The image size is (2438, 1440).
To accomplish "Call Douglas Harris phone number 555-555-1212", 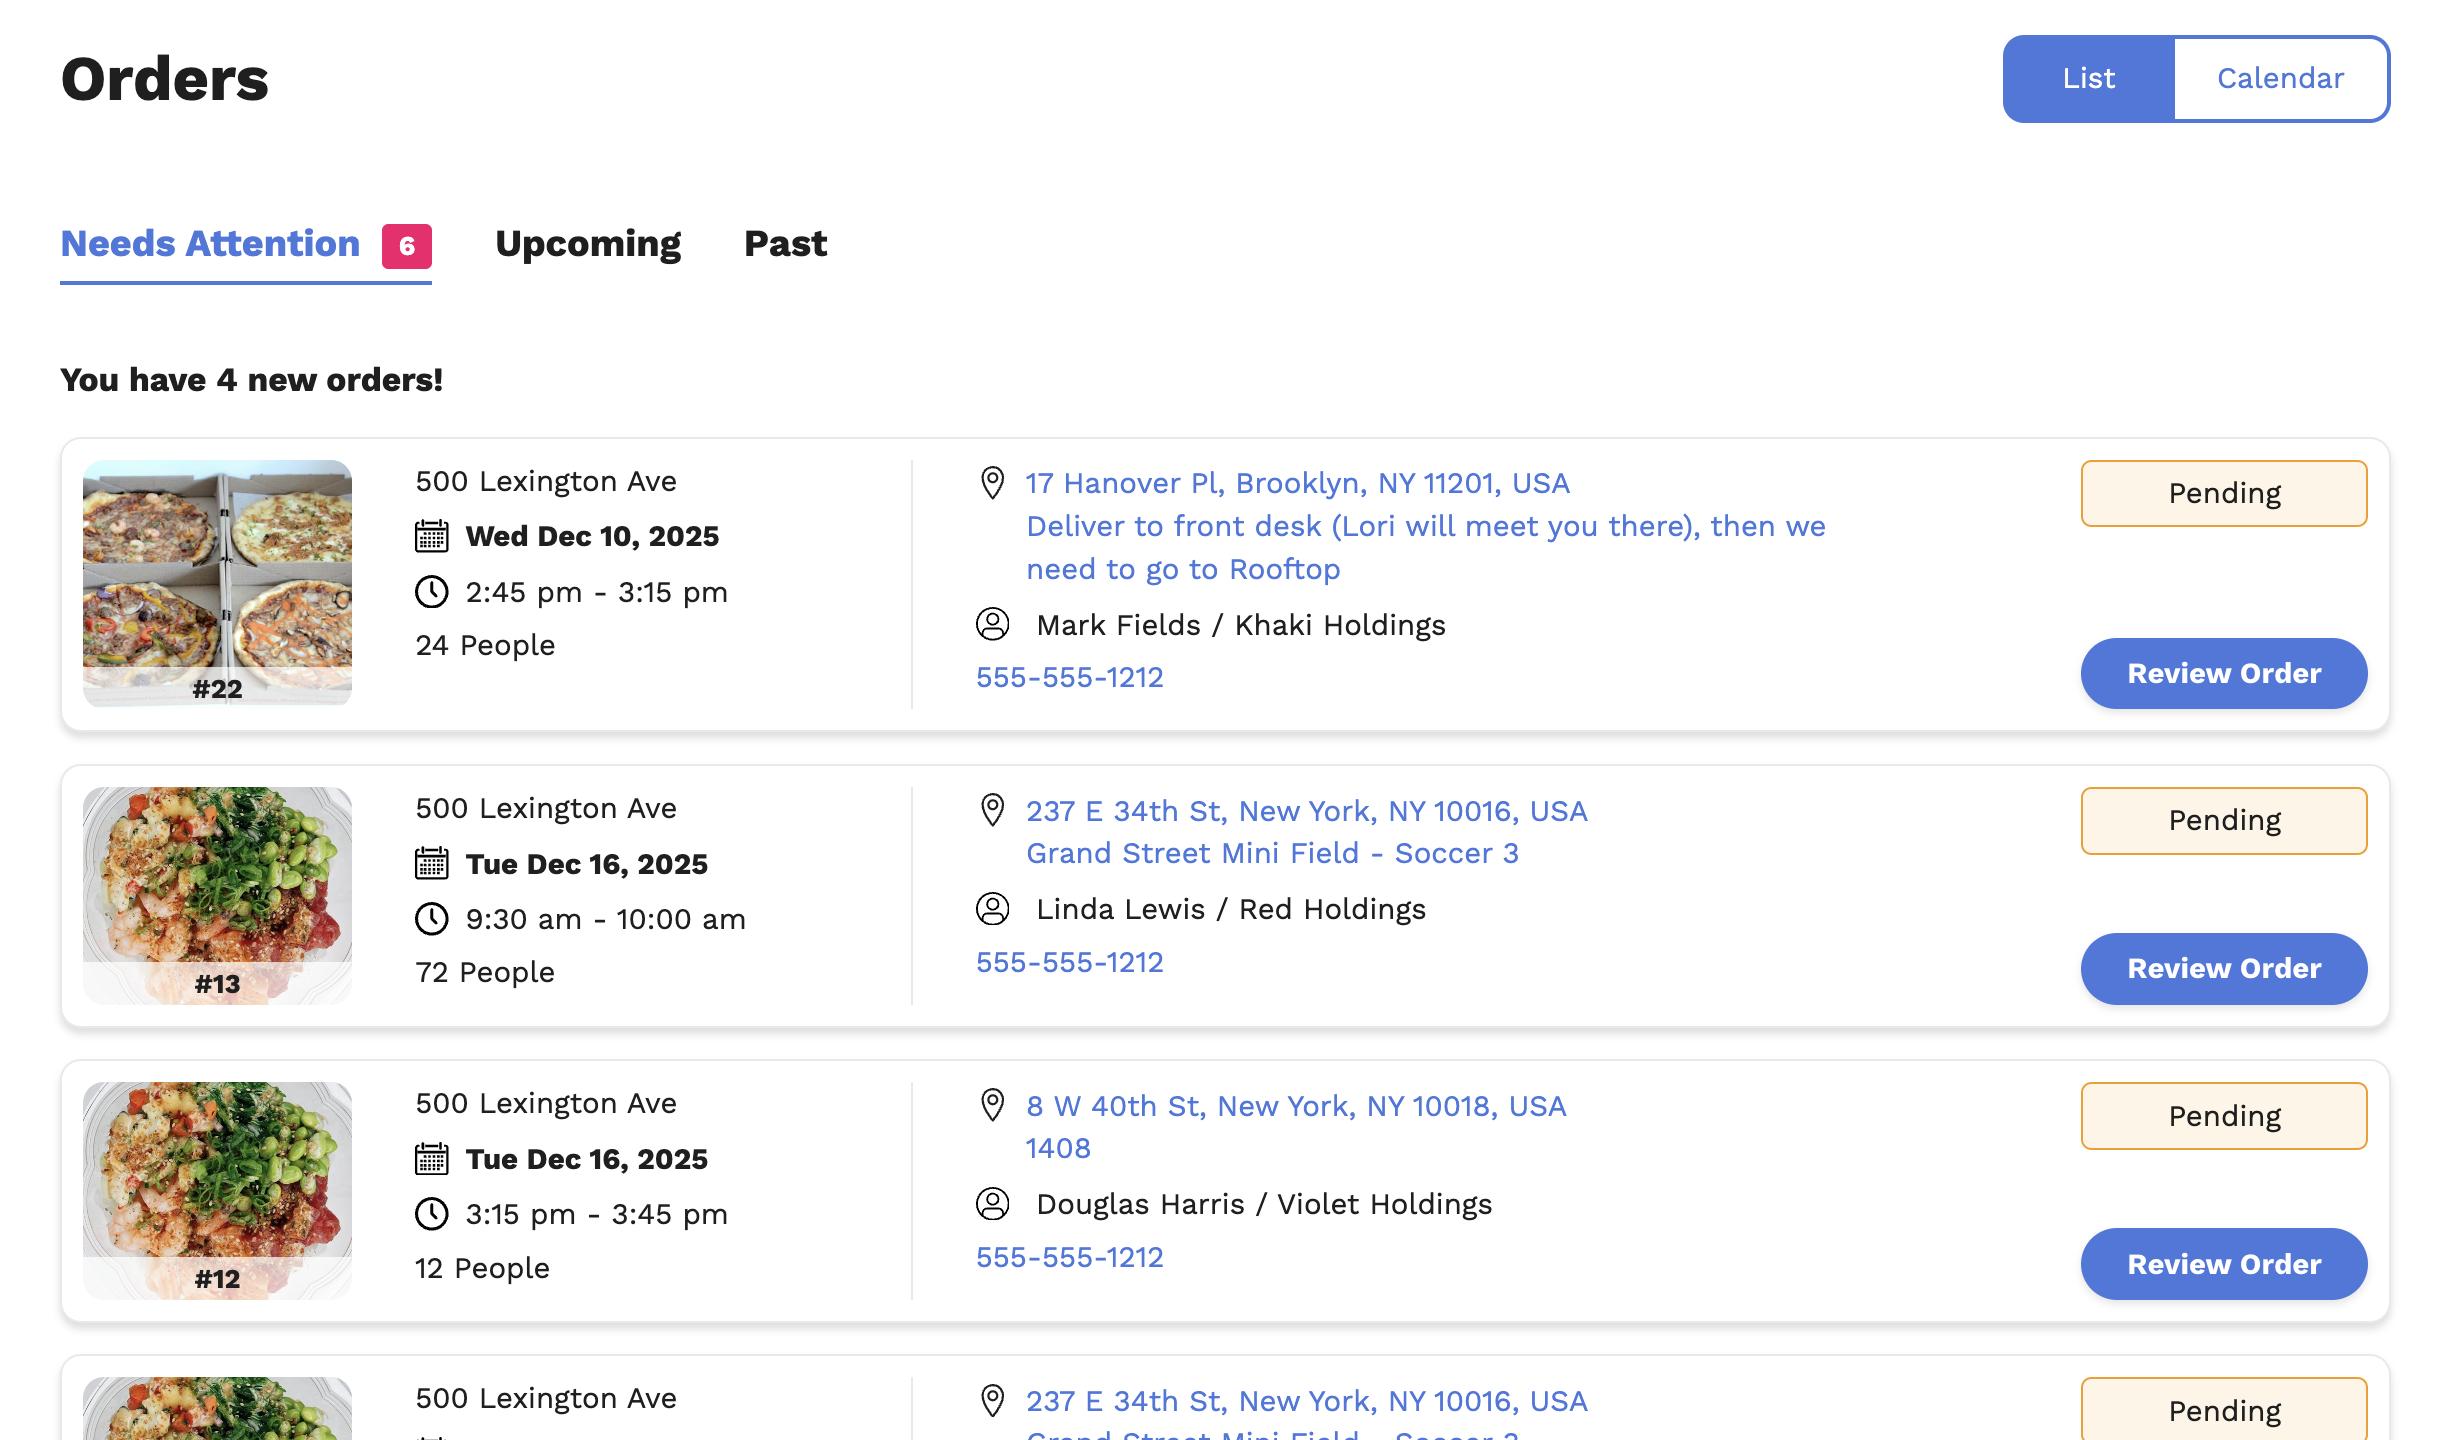I will click(x=1069, y=1257).
